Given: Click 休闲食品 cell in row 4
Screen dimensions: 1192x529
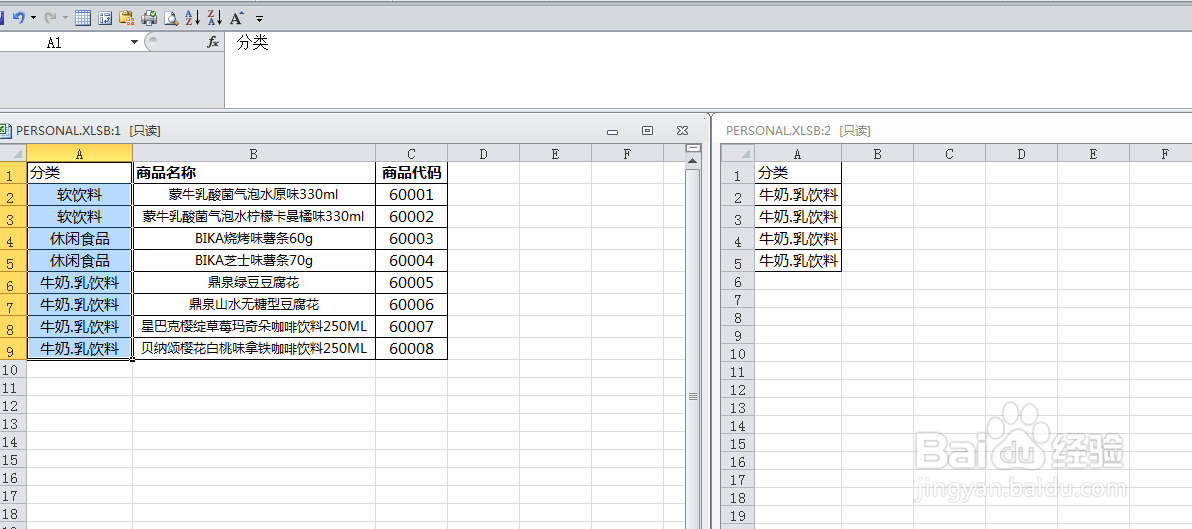Looking at the screenshot, I should 80,239.
